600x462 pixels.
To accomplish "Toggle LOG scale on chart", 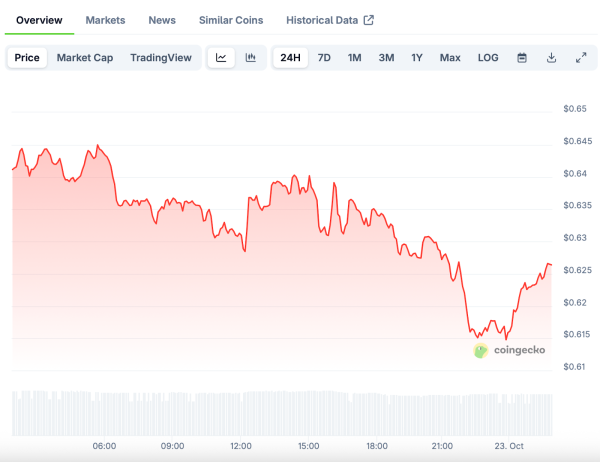I will coord(488,58).
